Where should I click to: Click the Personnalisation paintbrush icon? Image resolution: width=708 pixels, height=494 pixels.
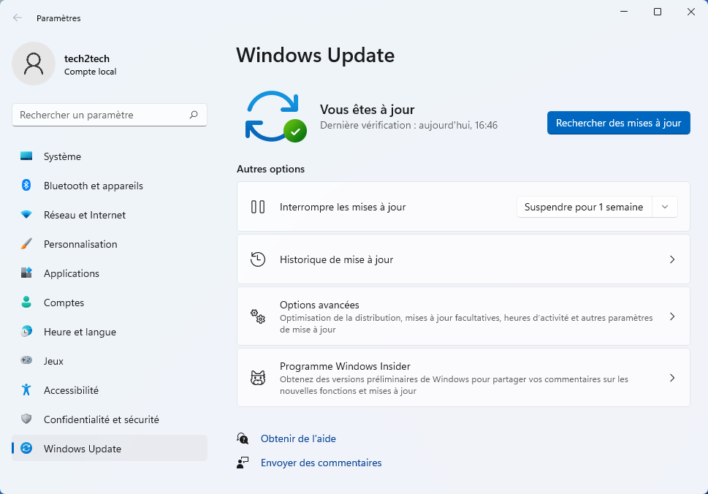coord(26,244)
